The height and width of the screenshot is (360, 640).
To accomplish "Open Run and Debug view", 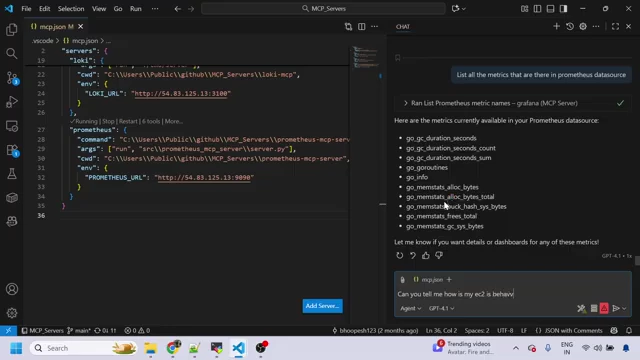I will [12, 102].
